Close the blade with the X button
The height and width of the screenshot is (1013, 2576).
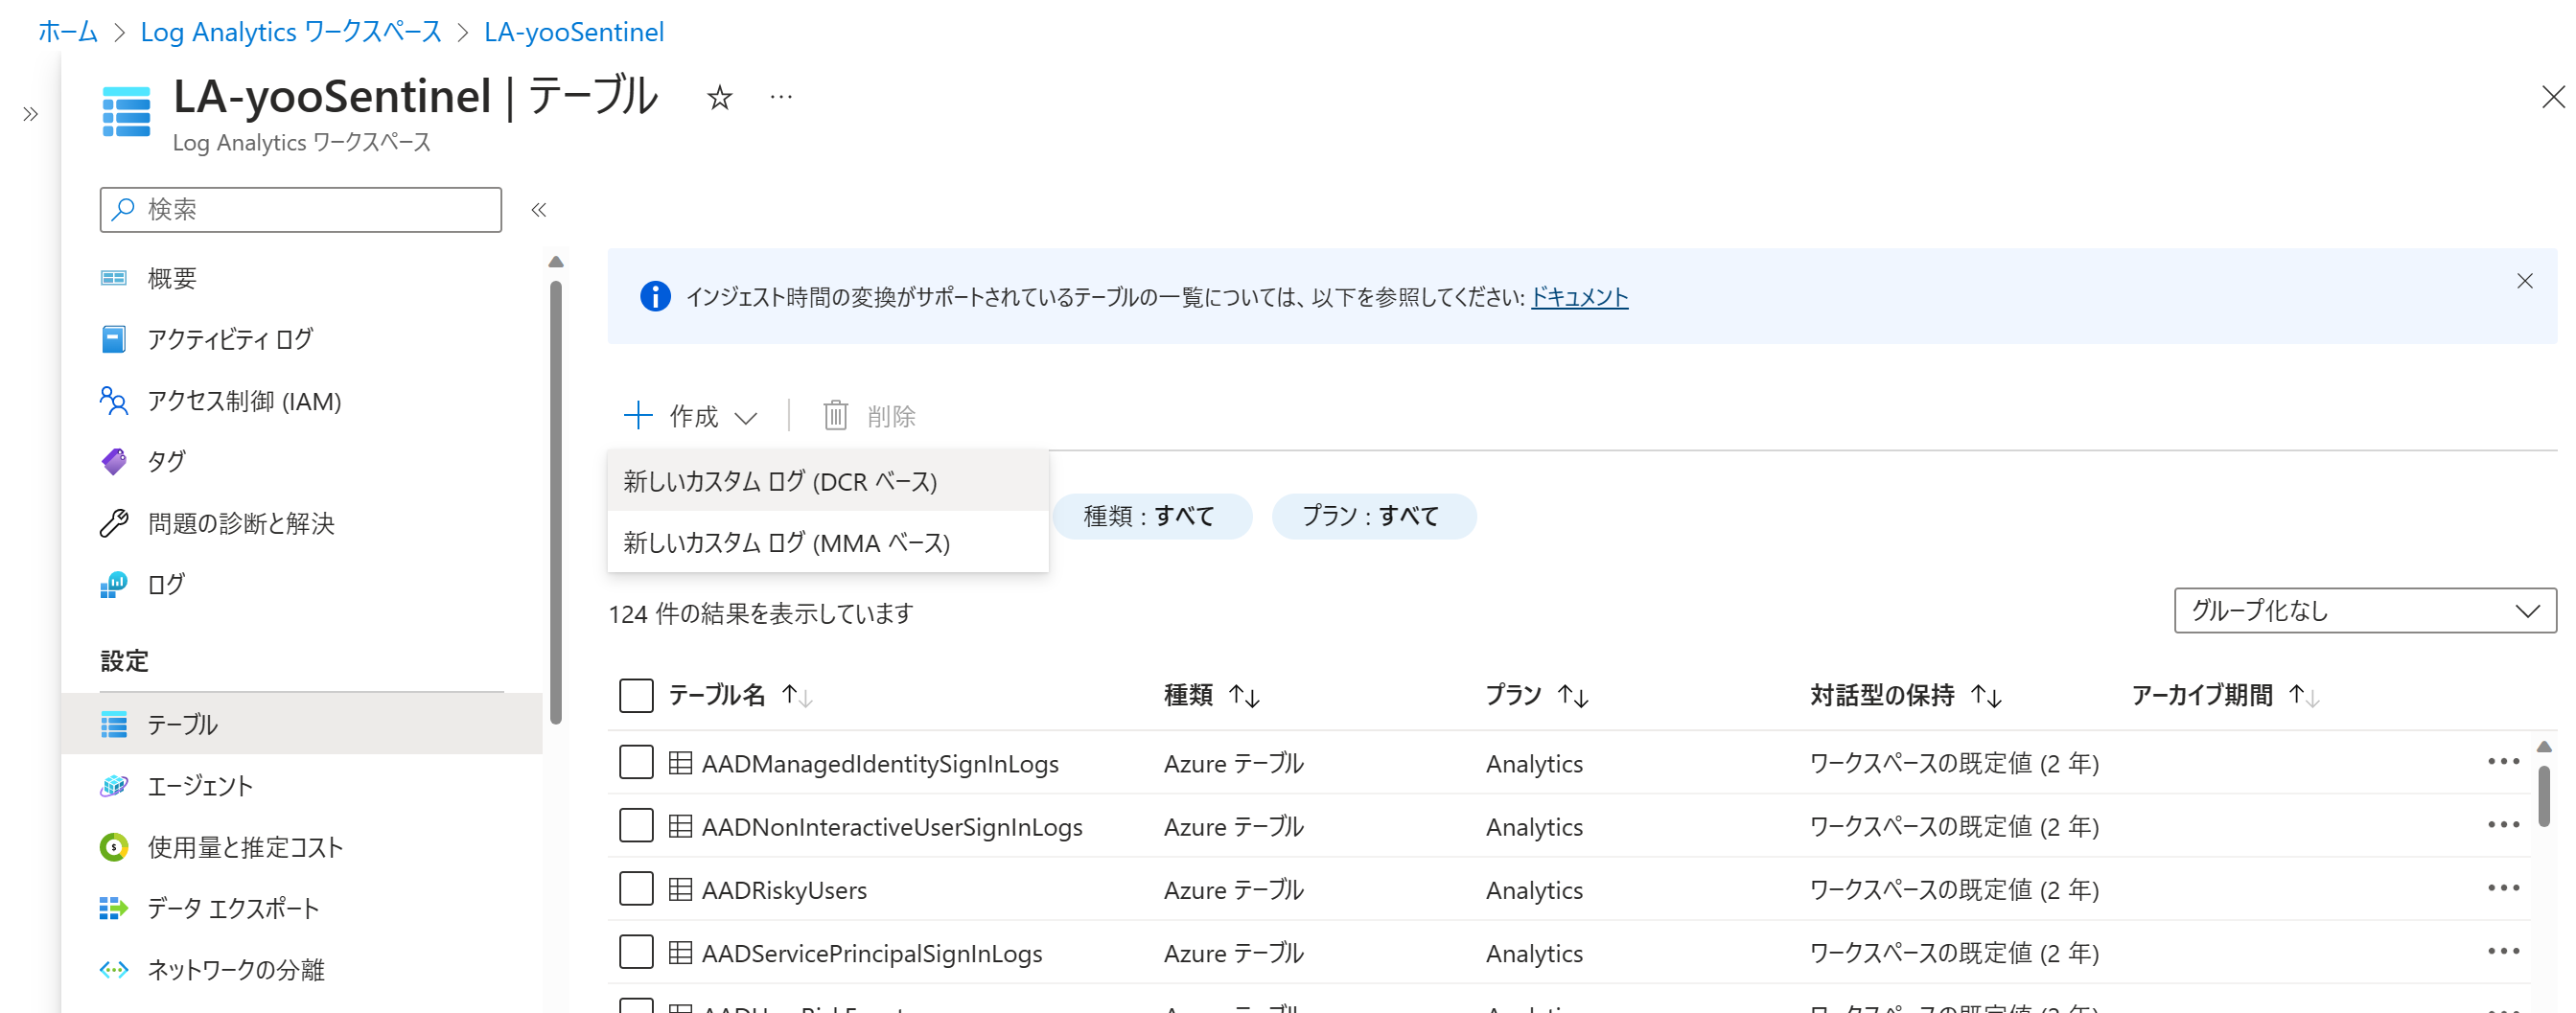click(x=2553, y=97)
